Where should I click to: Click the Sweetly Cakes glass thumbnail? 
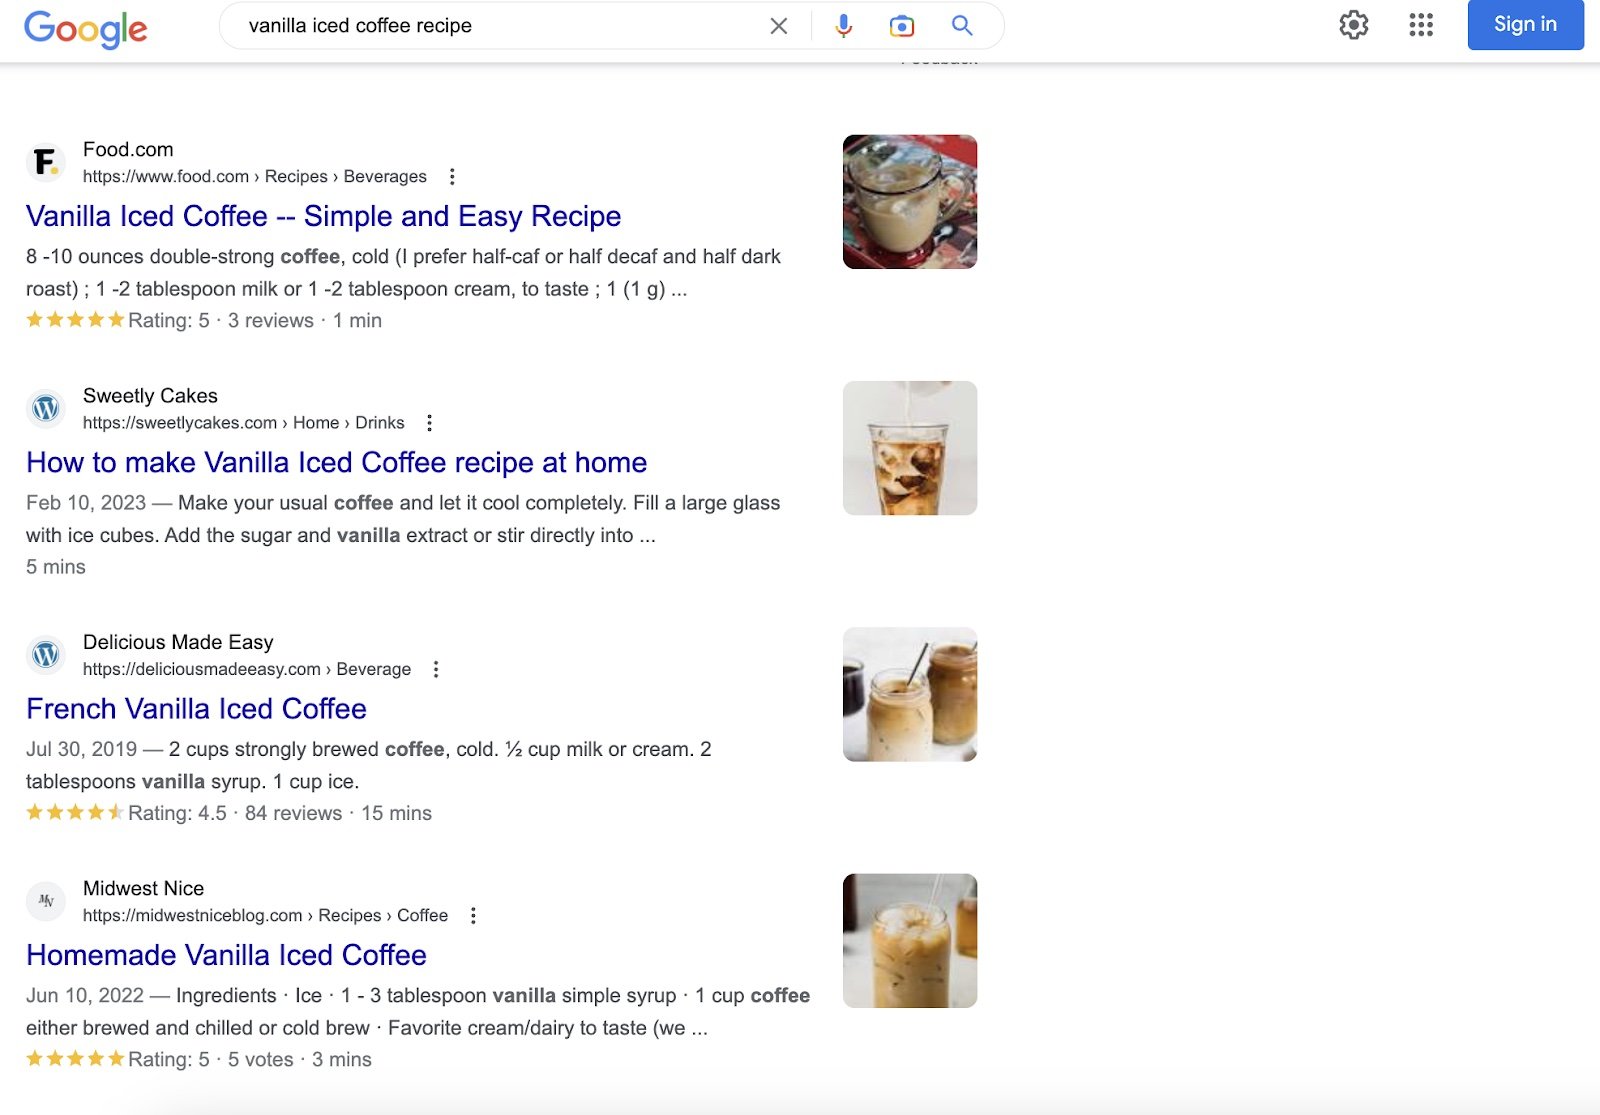click(x=910, y=448)
